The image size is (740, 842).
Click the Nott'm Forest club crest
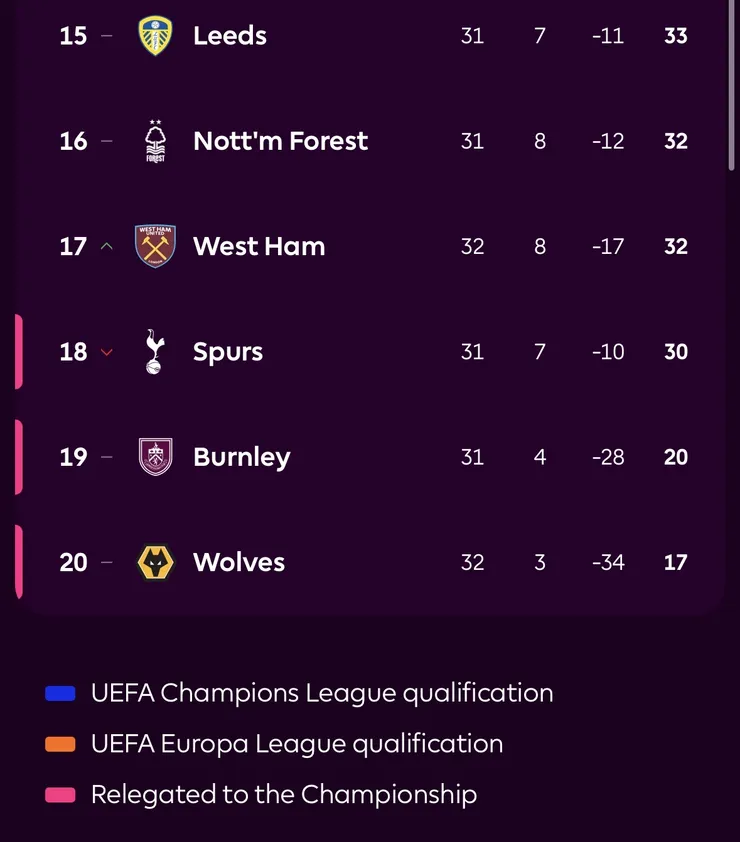coord(155,141)
